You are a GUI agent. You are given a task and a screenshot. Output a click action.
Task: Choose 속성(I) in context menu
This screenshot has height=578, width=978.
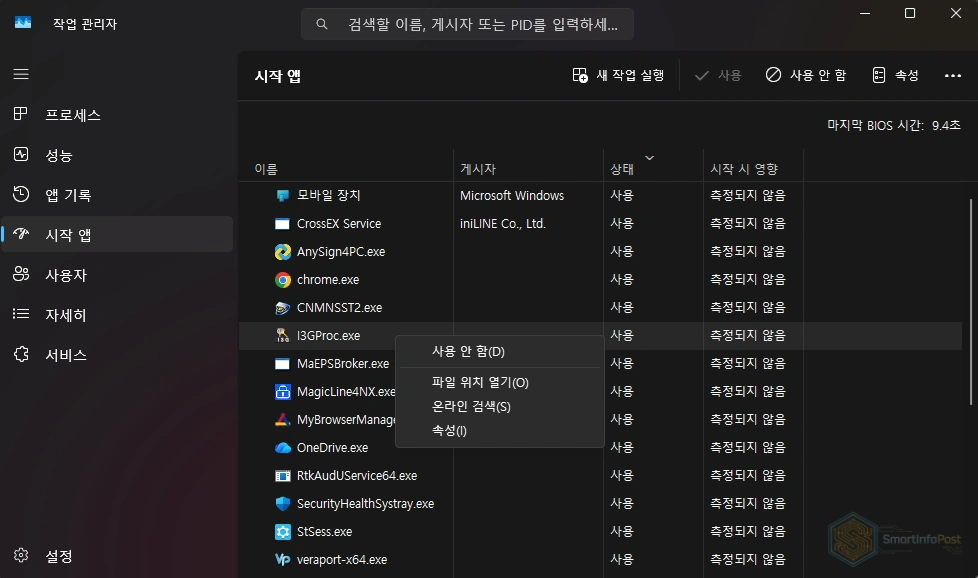[x=499, y=430]
